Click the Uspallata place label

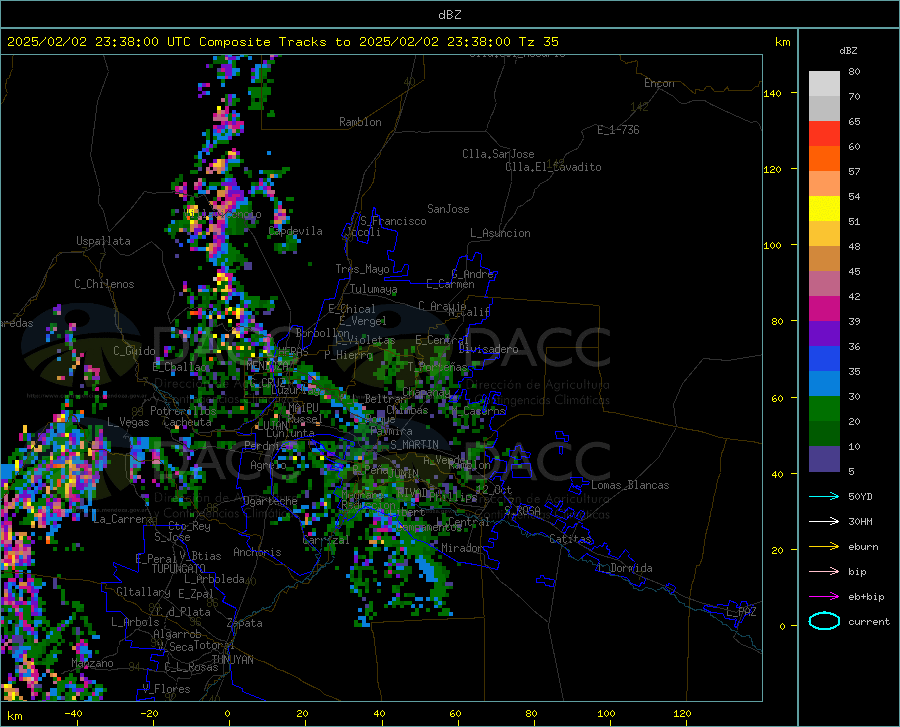[103, 242]
